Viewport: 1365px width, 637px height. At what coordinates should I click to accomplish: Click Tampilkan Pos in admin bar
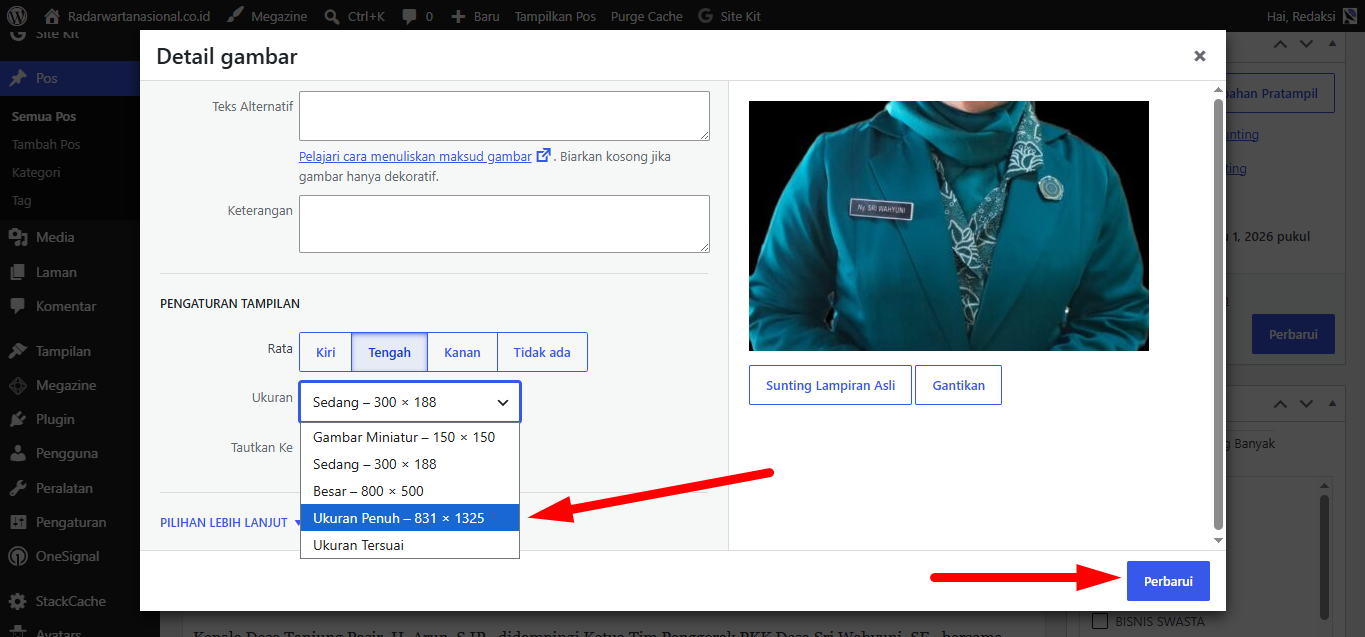click(555, 16)
